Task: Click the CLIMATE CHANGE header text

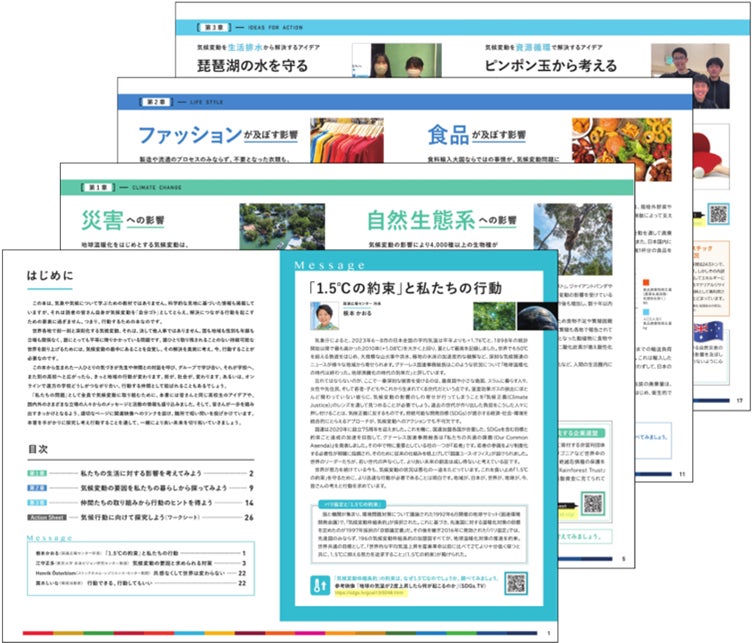Action: click(157, 187)
